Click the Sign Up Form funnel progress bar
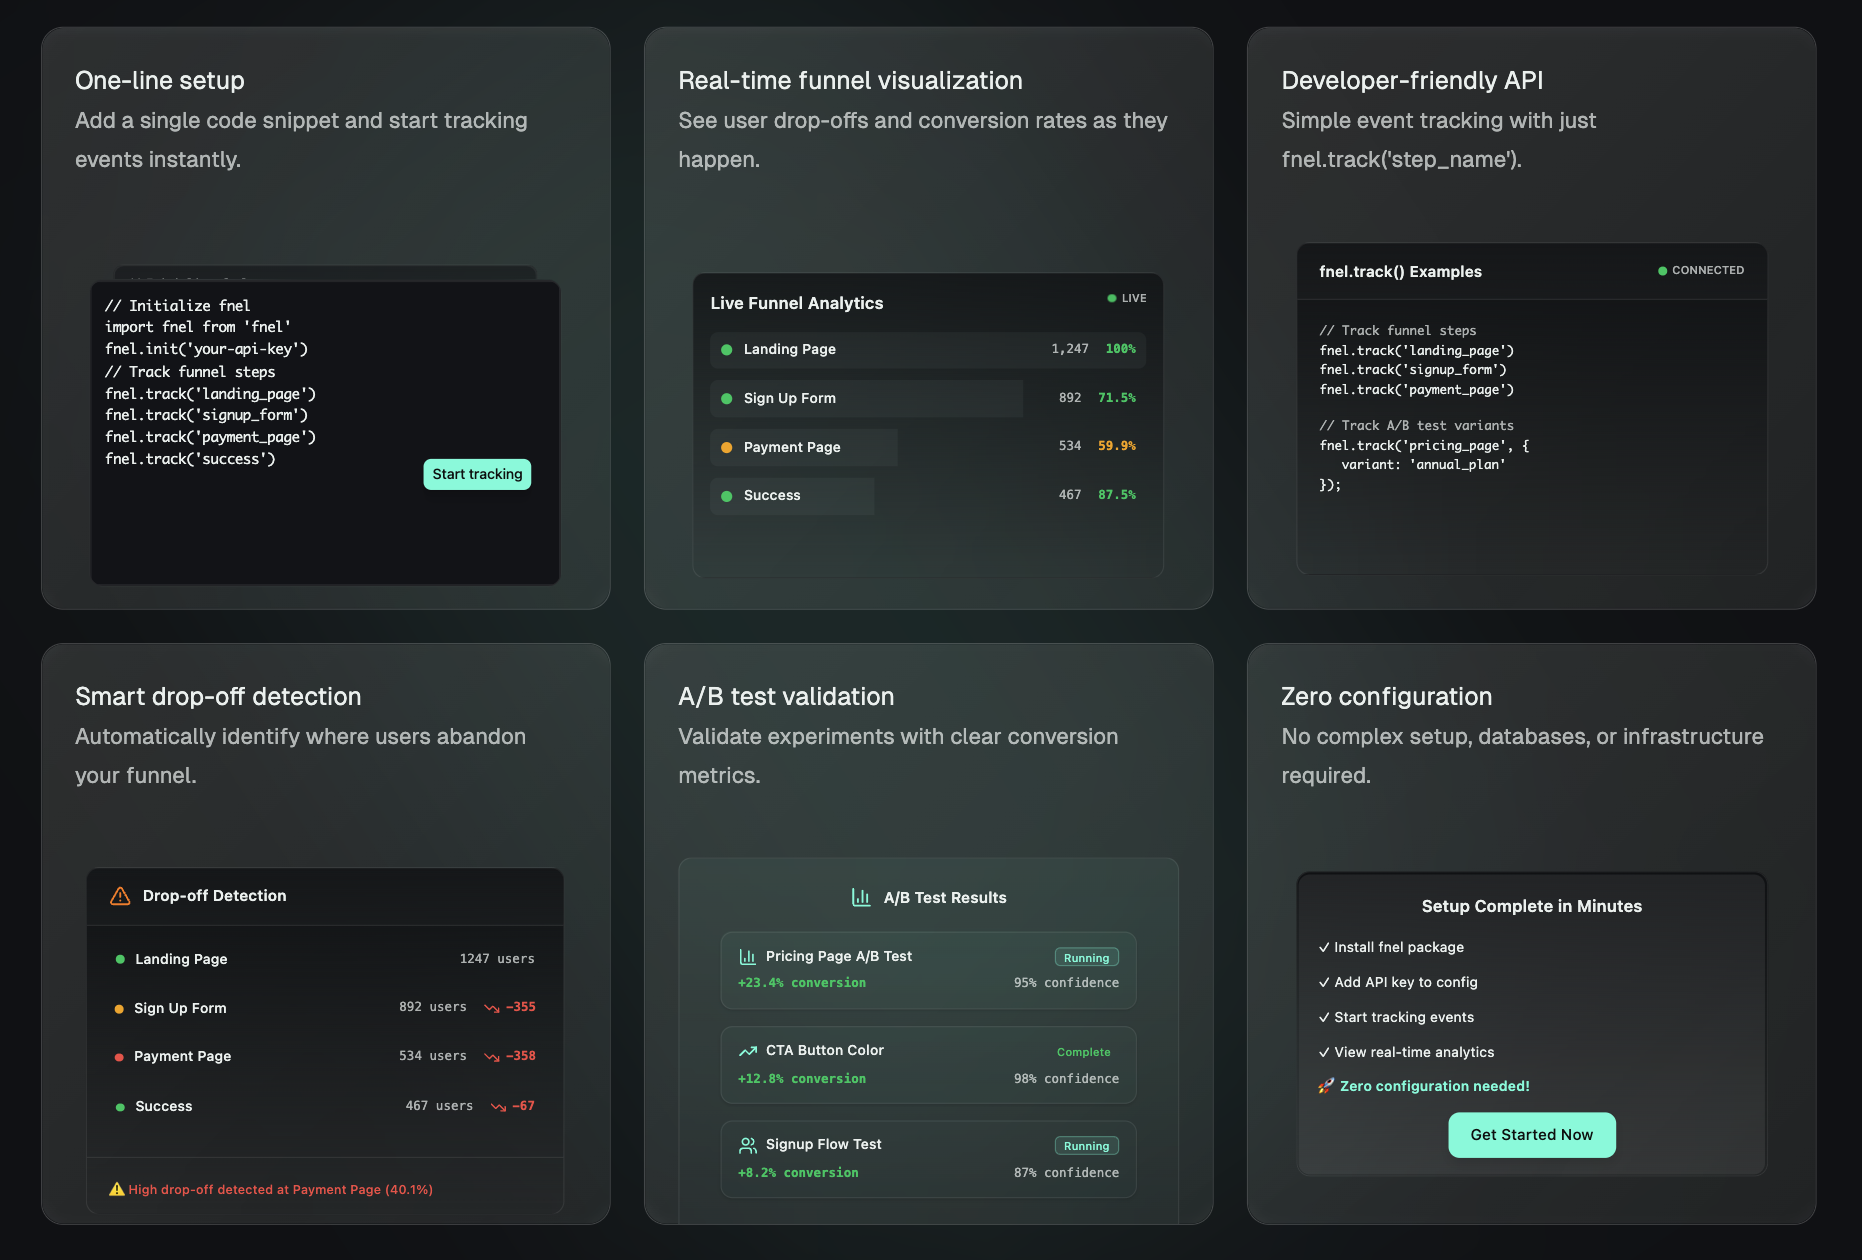Image resolution: width=1862 pixels, height=1260 pixels. [x=866, y=399]
